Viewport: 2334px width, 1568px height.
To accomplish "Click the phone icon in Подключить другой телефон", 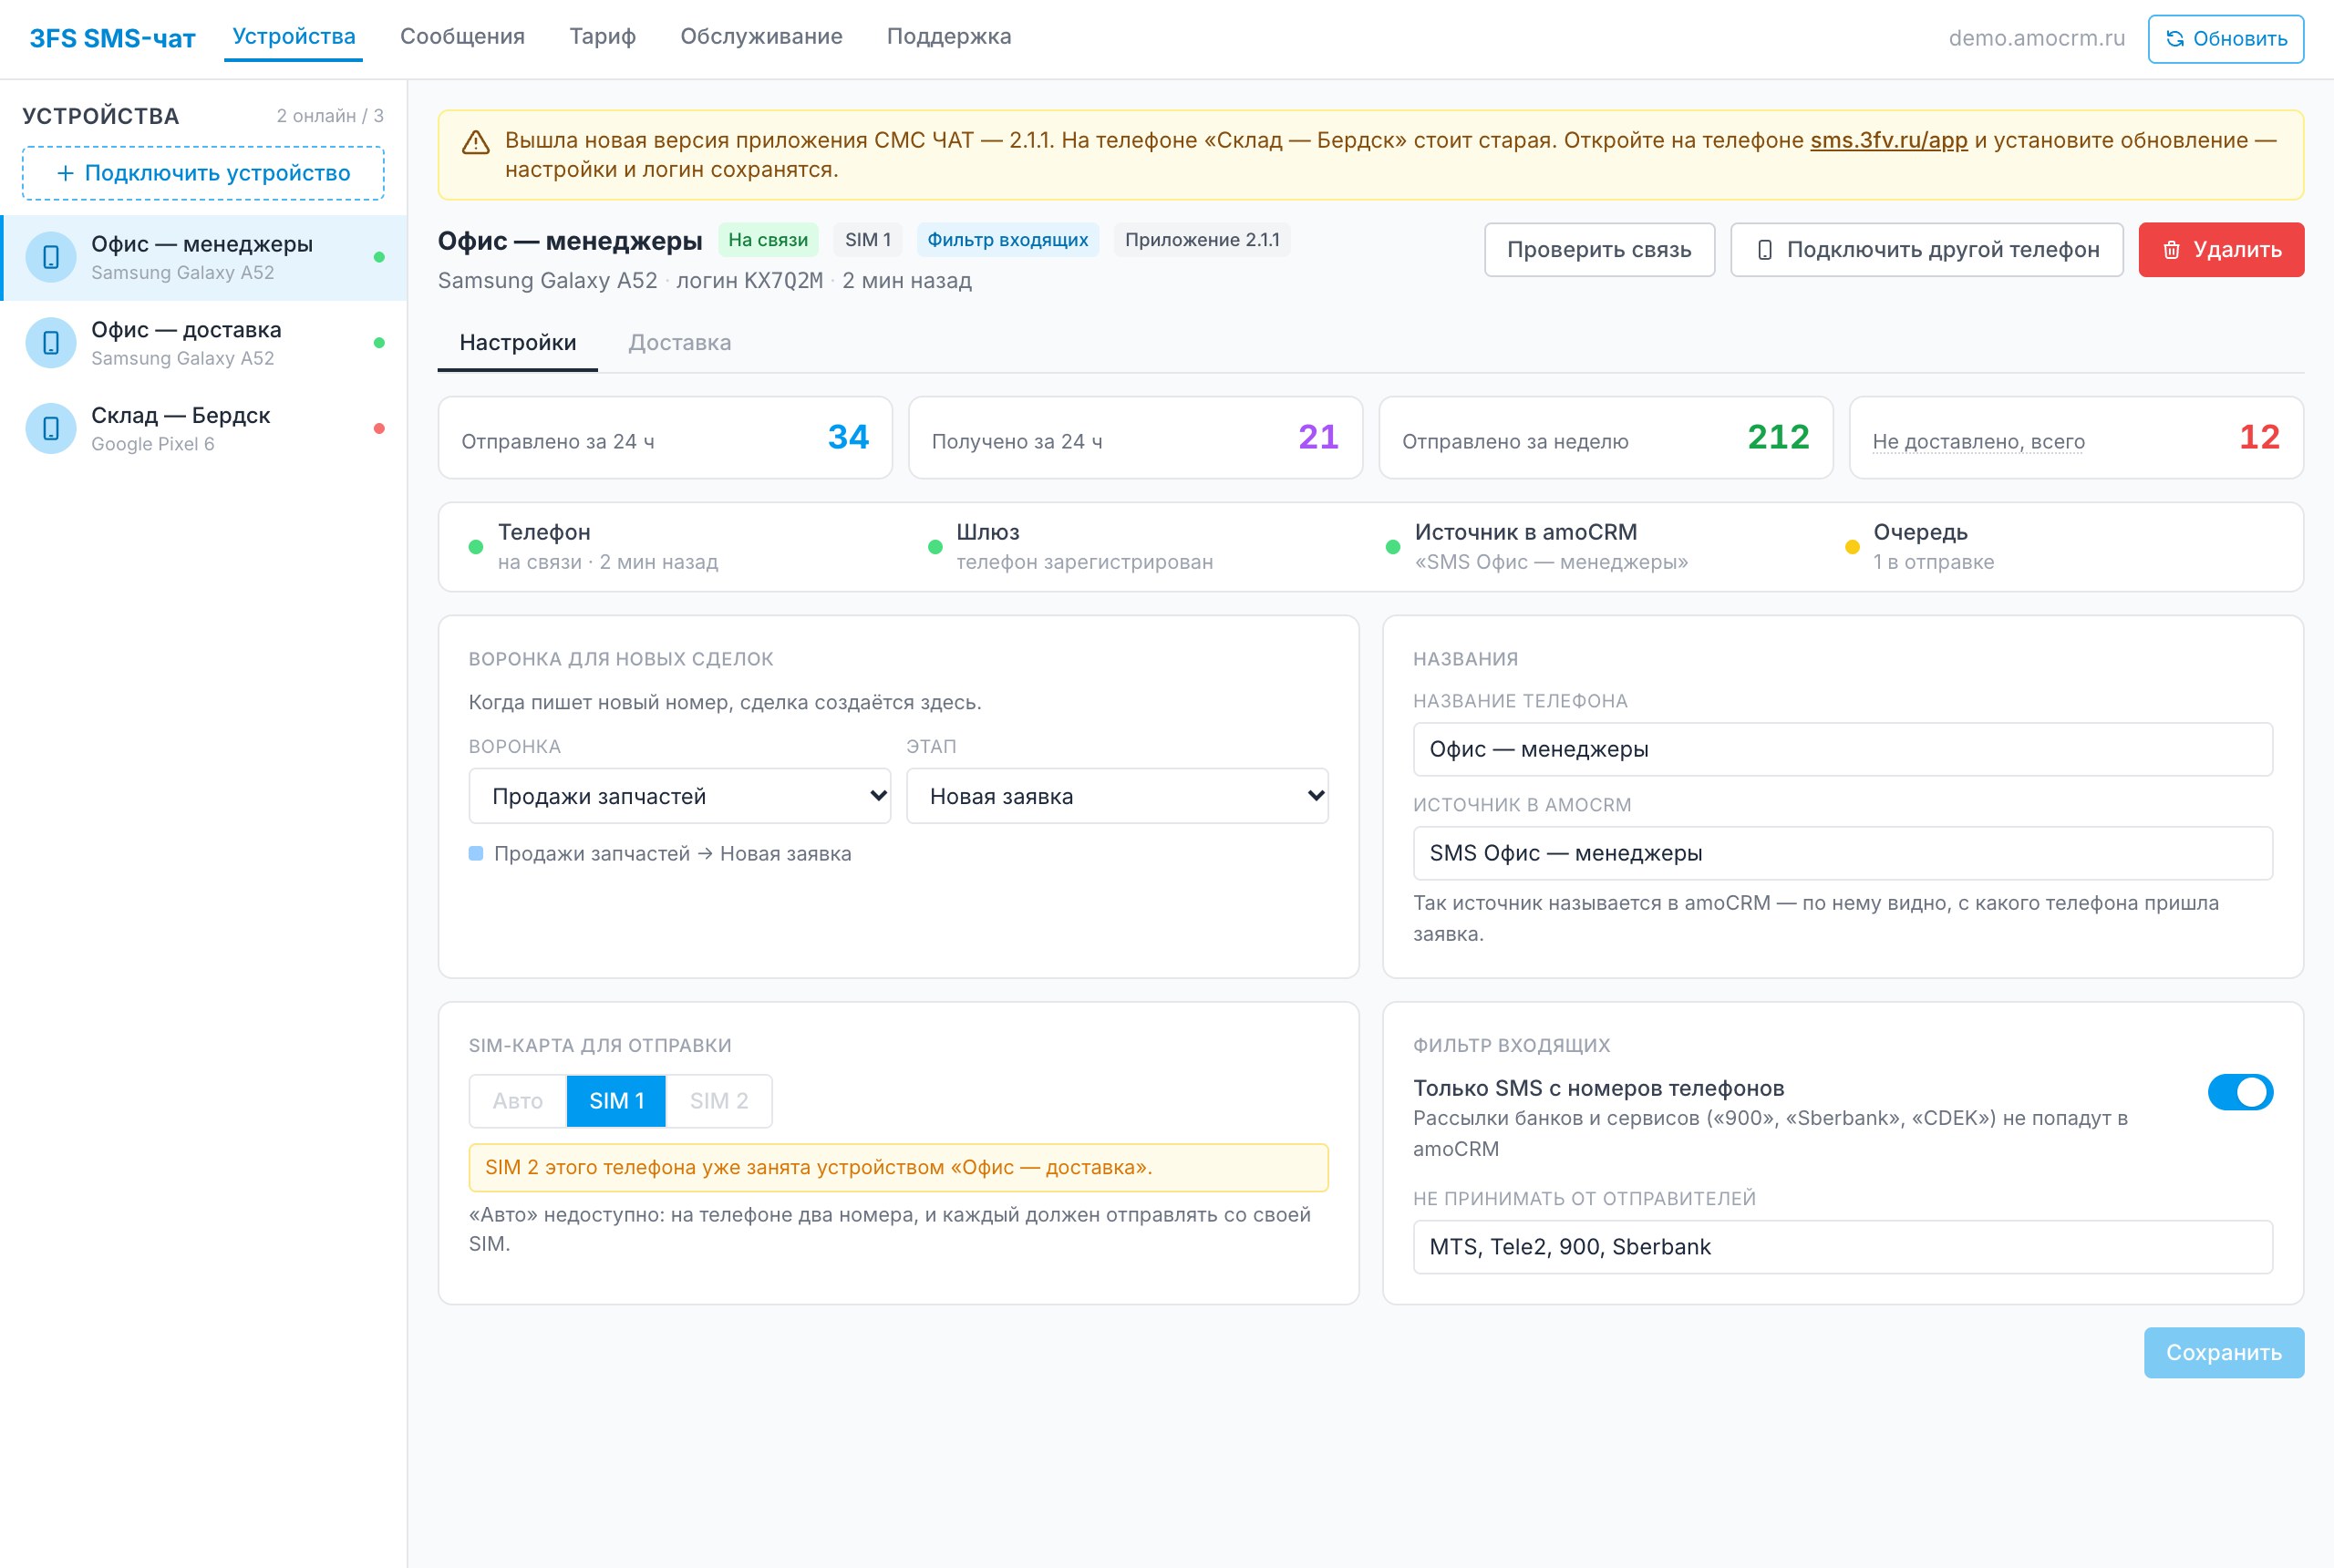I will click(x=1764, y=250).
